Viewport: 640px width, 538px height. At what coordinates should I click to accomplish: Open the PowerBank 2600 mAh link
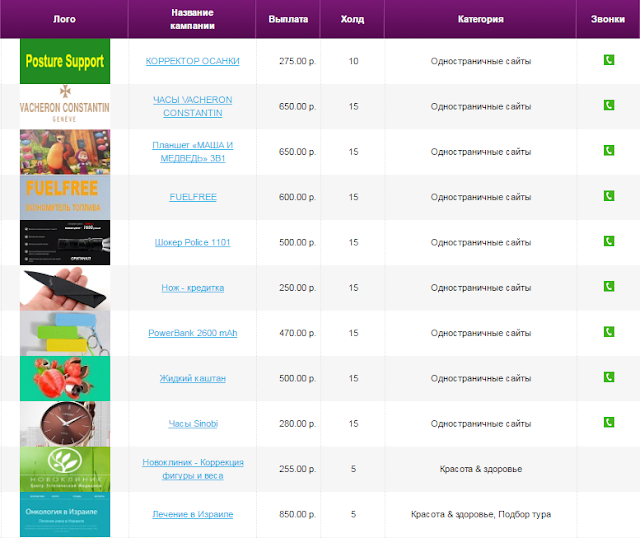(x=193, y=333)
